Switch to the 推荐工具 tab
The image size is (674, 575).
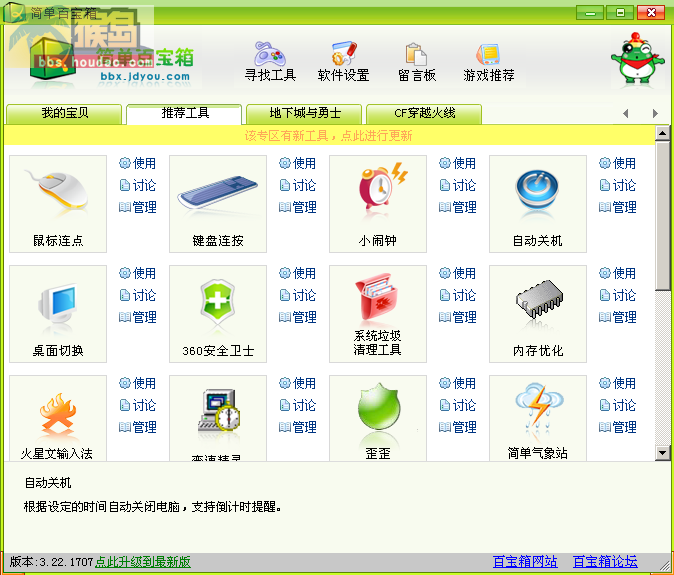tap(184, 113)
